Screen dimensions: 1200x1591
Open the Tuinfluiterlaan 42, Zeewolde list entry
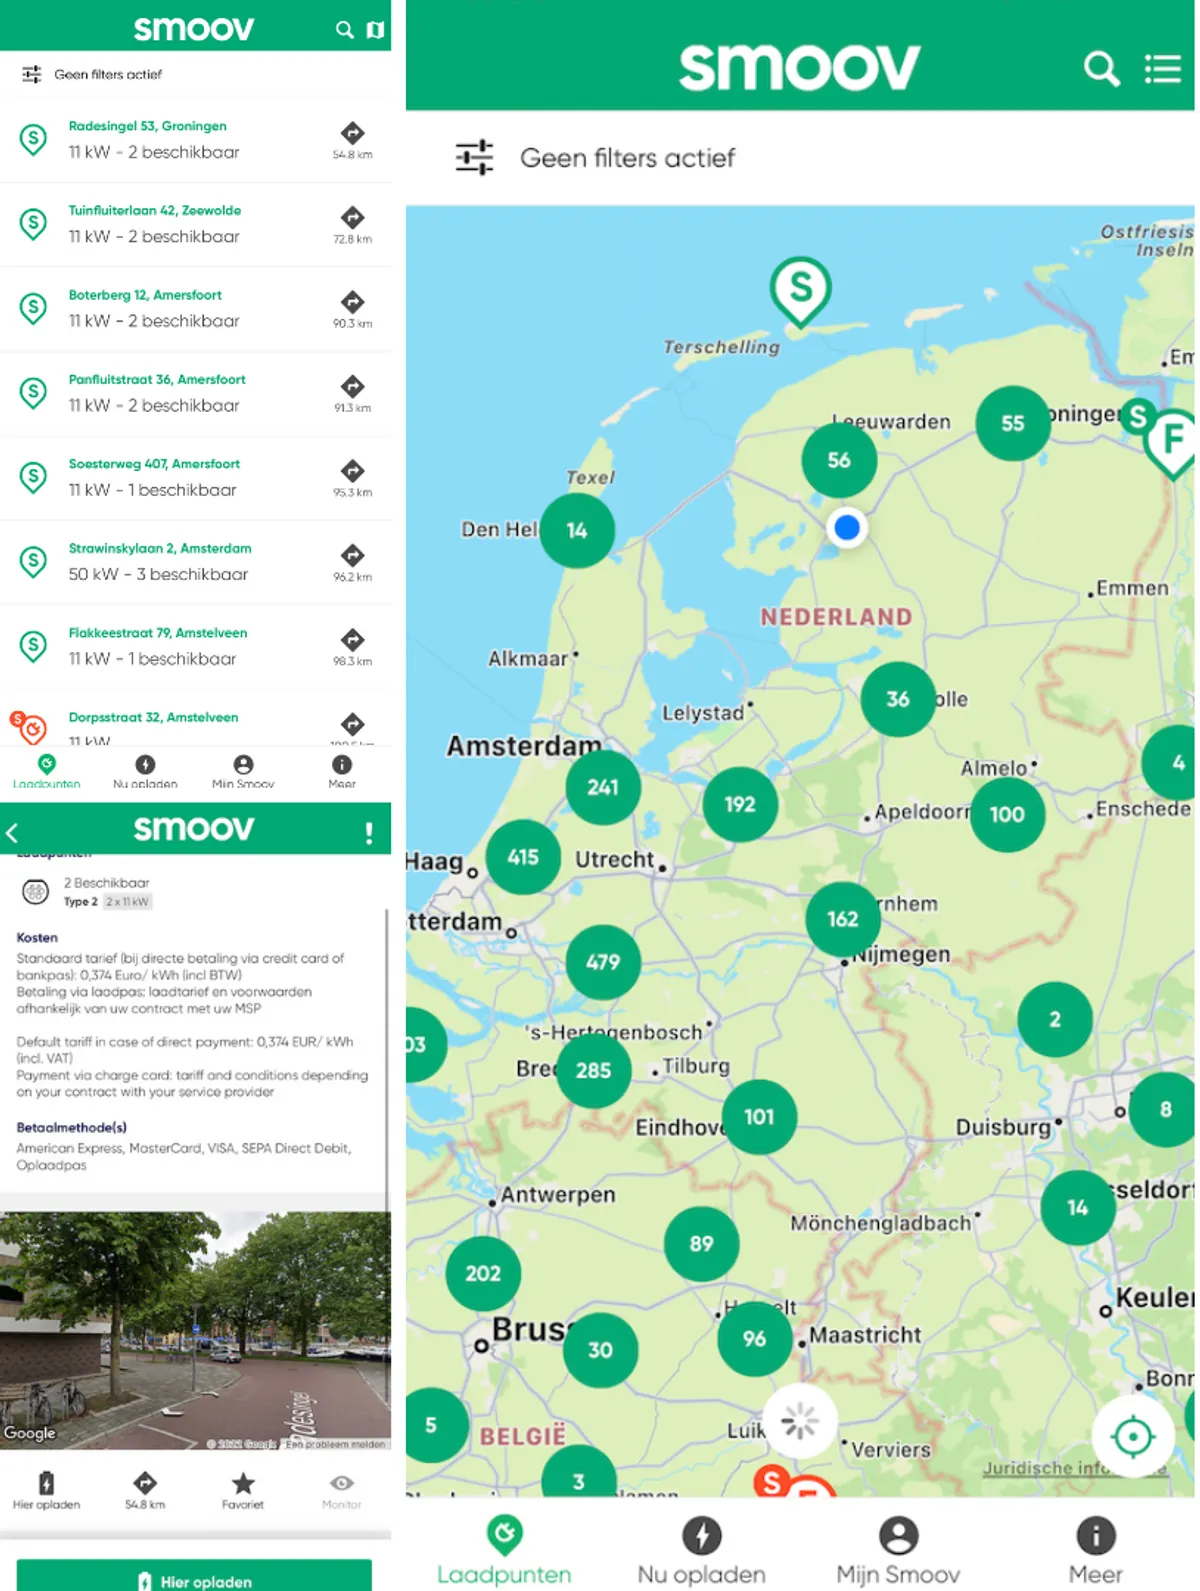[195, 224]
